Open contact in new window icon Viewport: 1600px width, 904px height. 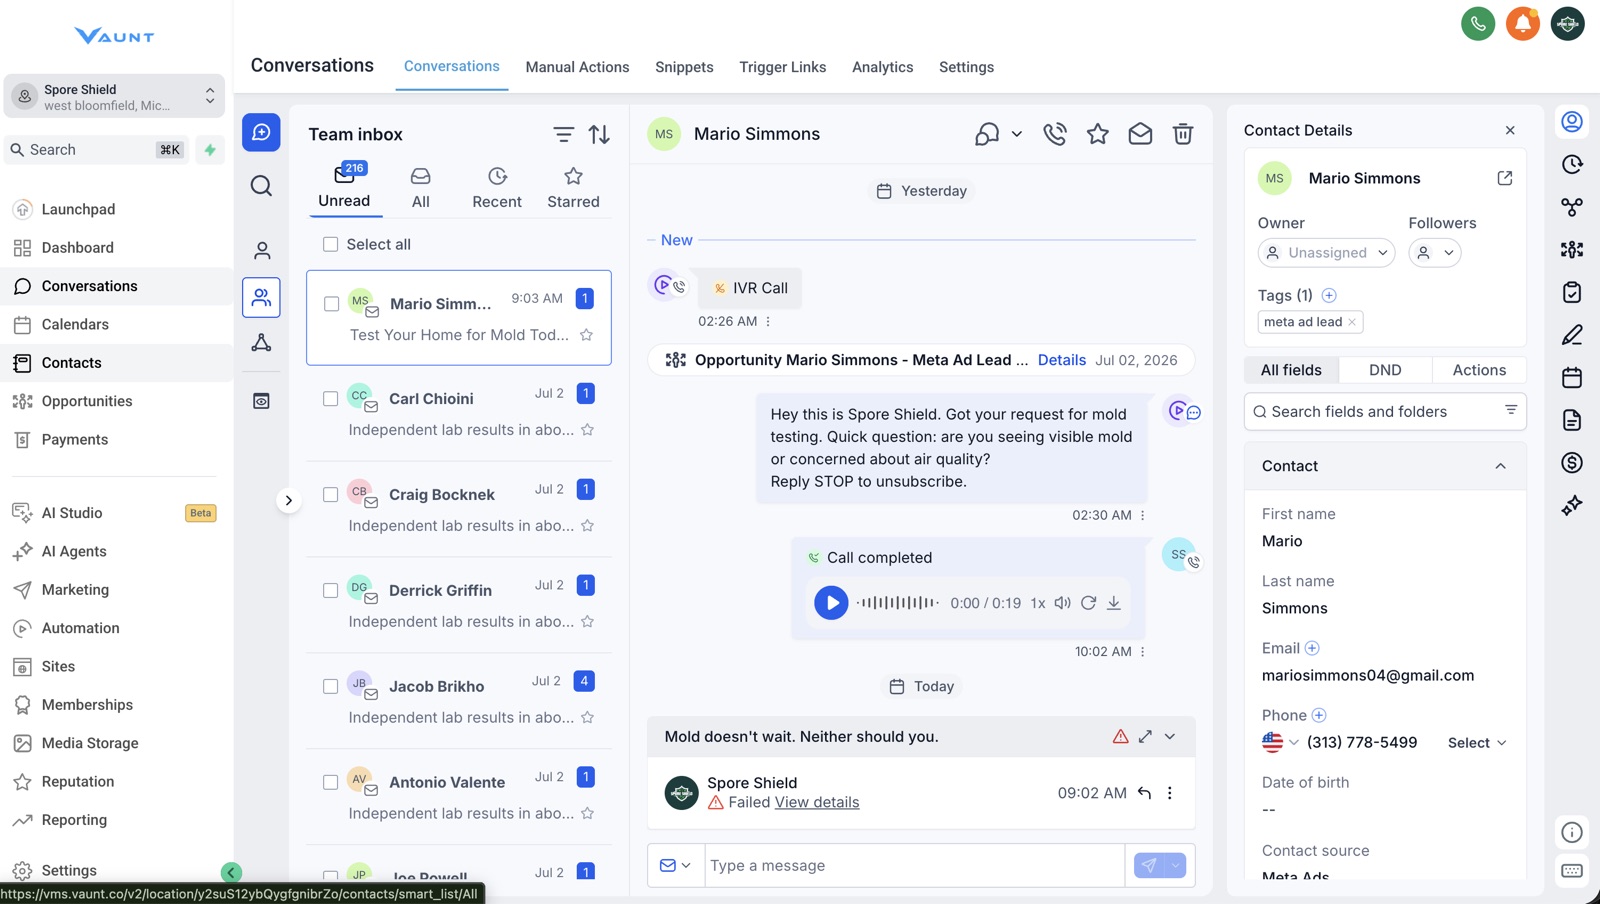(x=1505, y=178)
